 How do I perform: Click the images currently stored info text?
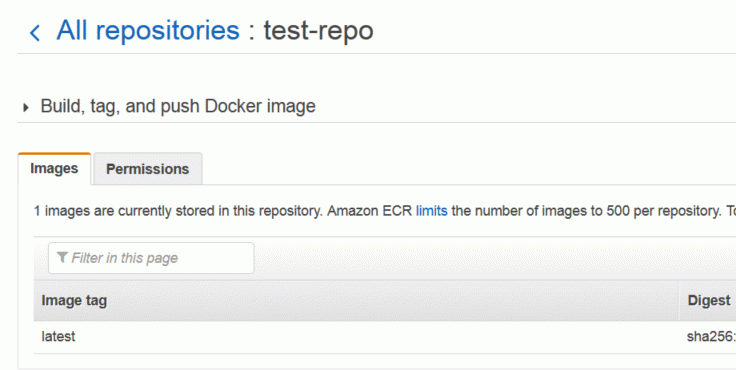click(x=178, y=211)
